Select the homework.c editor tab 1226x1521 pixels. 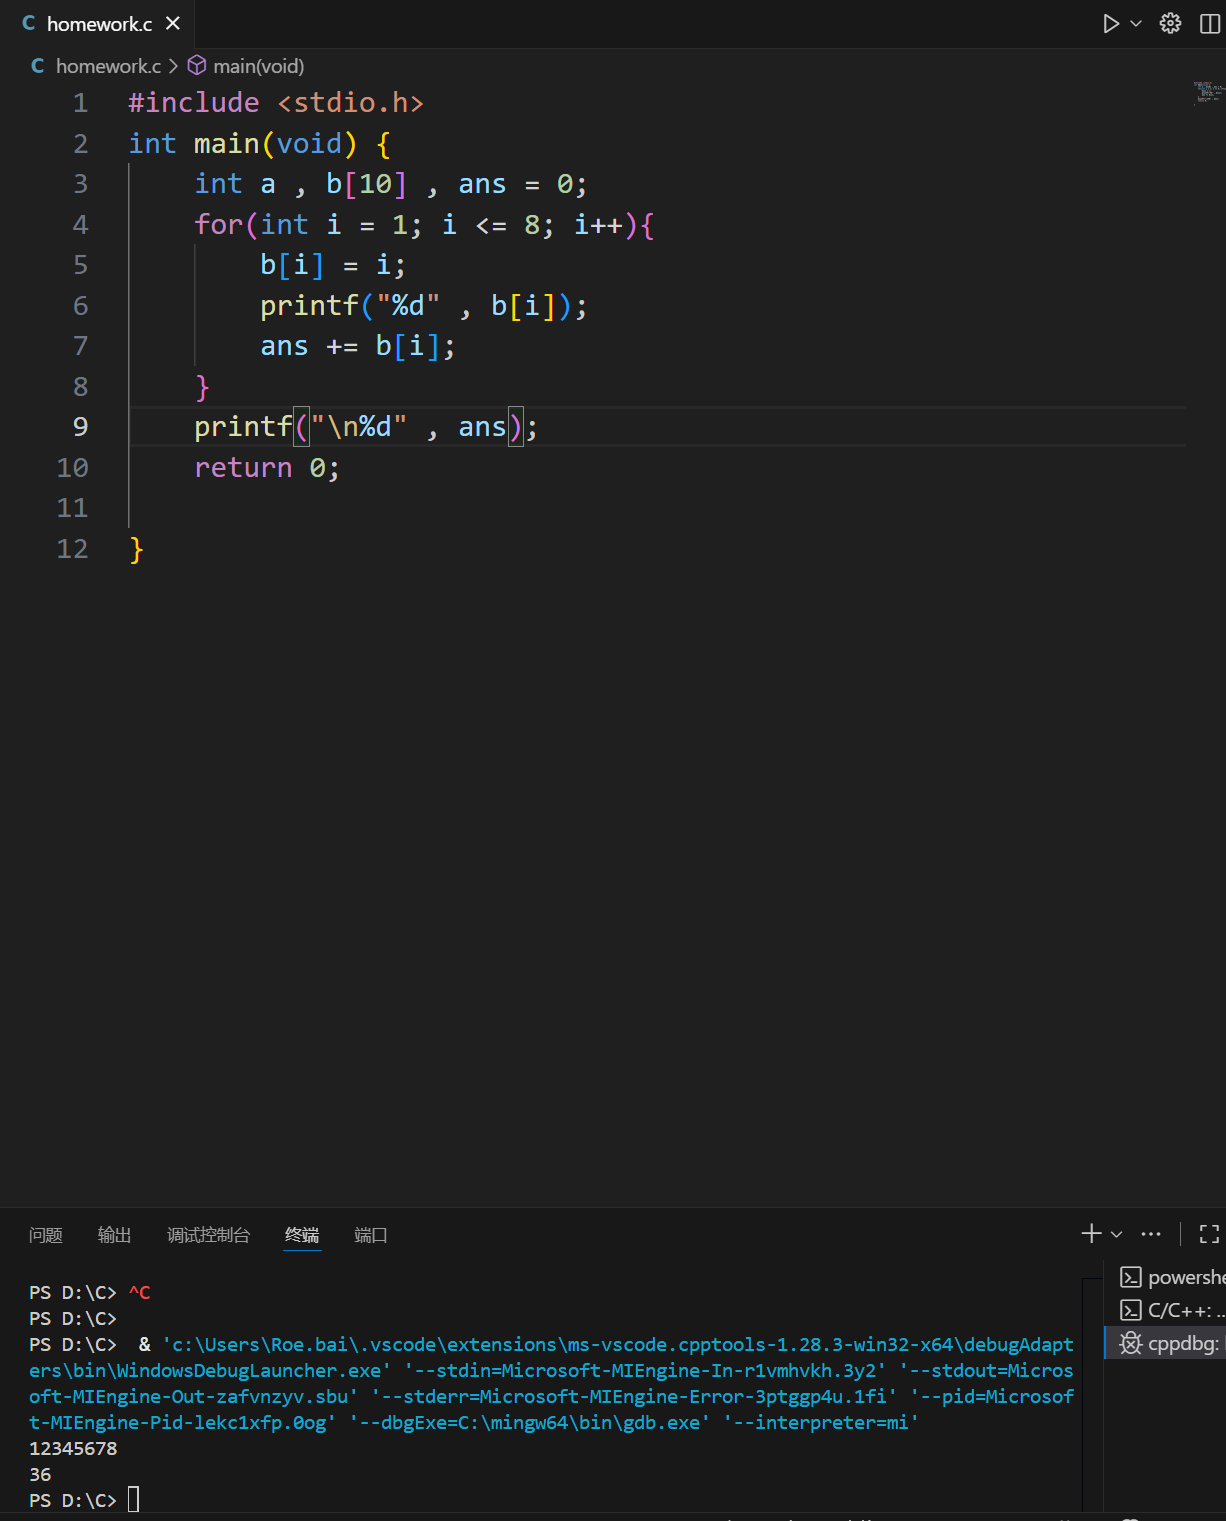(97, 23)
